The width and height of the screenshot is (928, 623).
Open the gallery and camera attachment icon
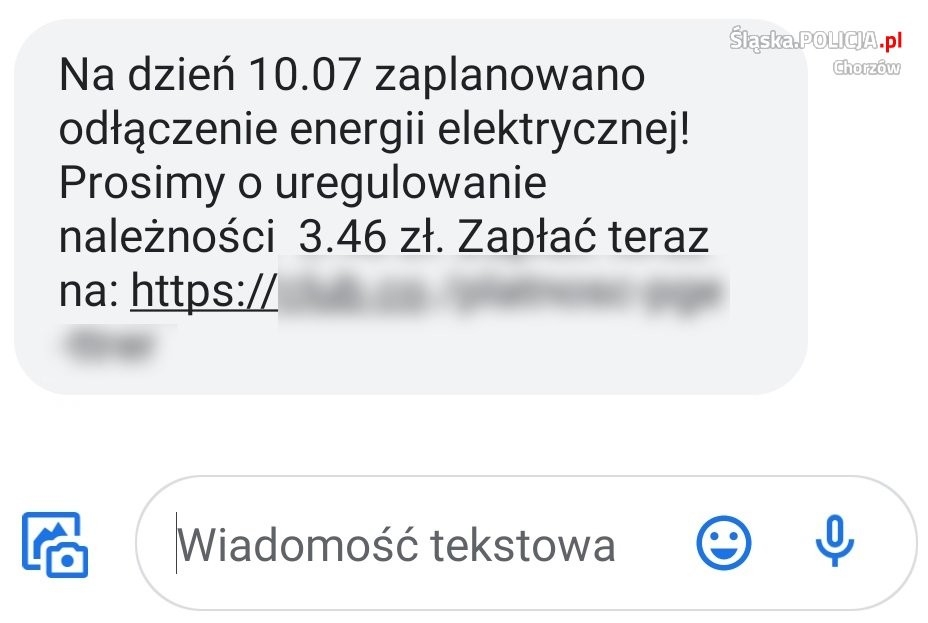point(55,544)
